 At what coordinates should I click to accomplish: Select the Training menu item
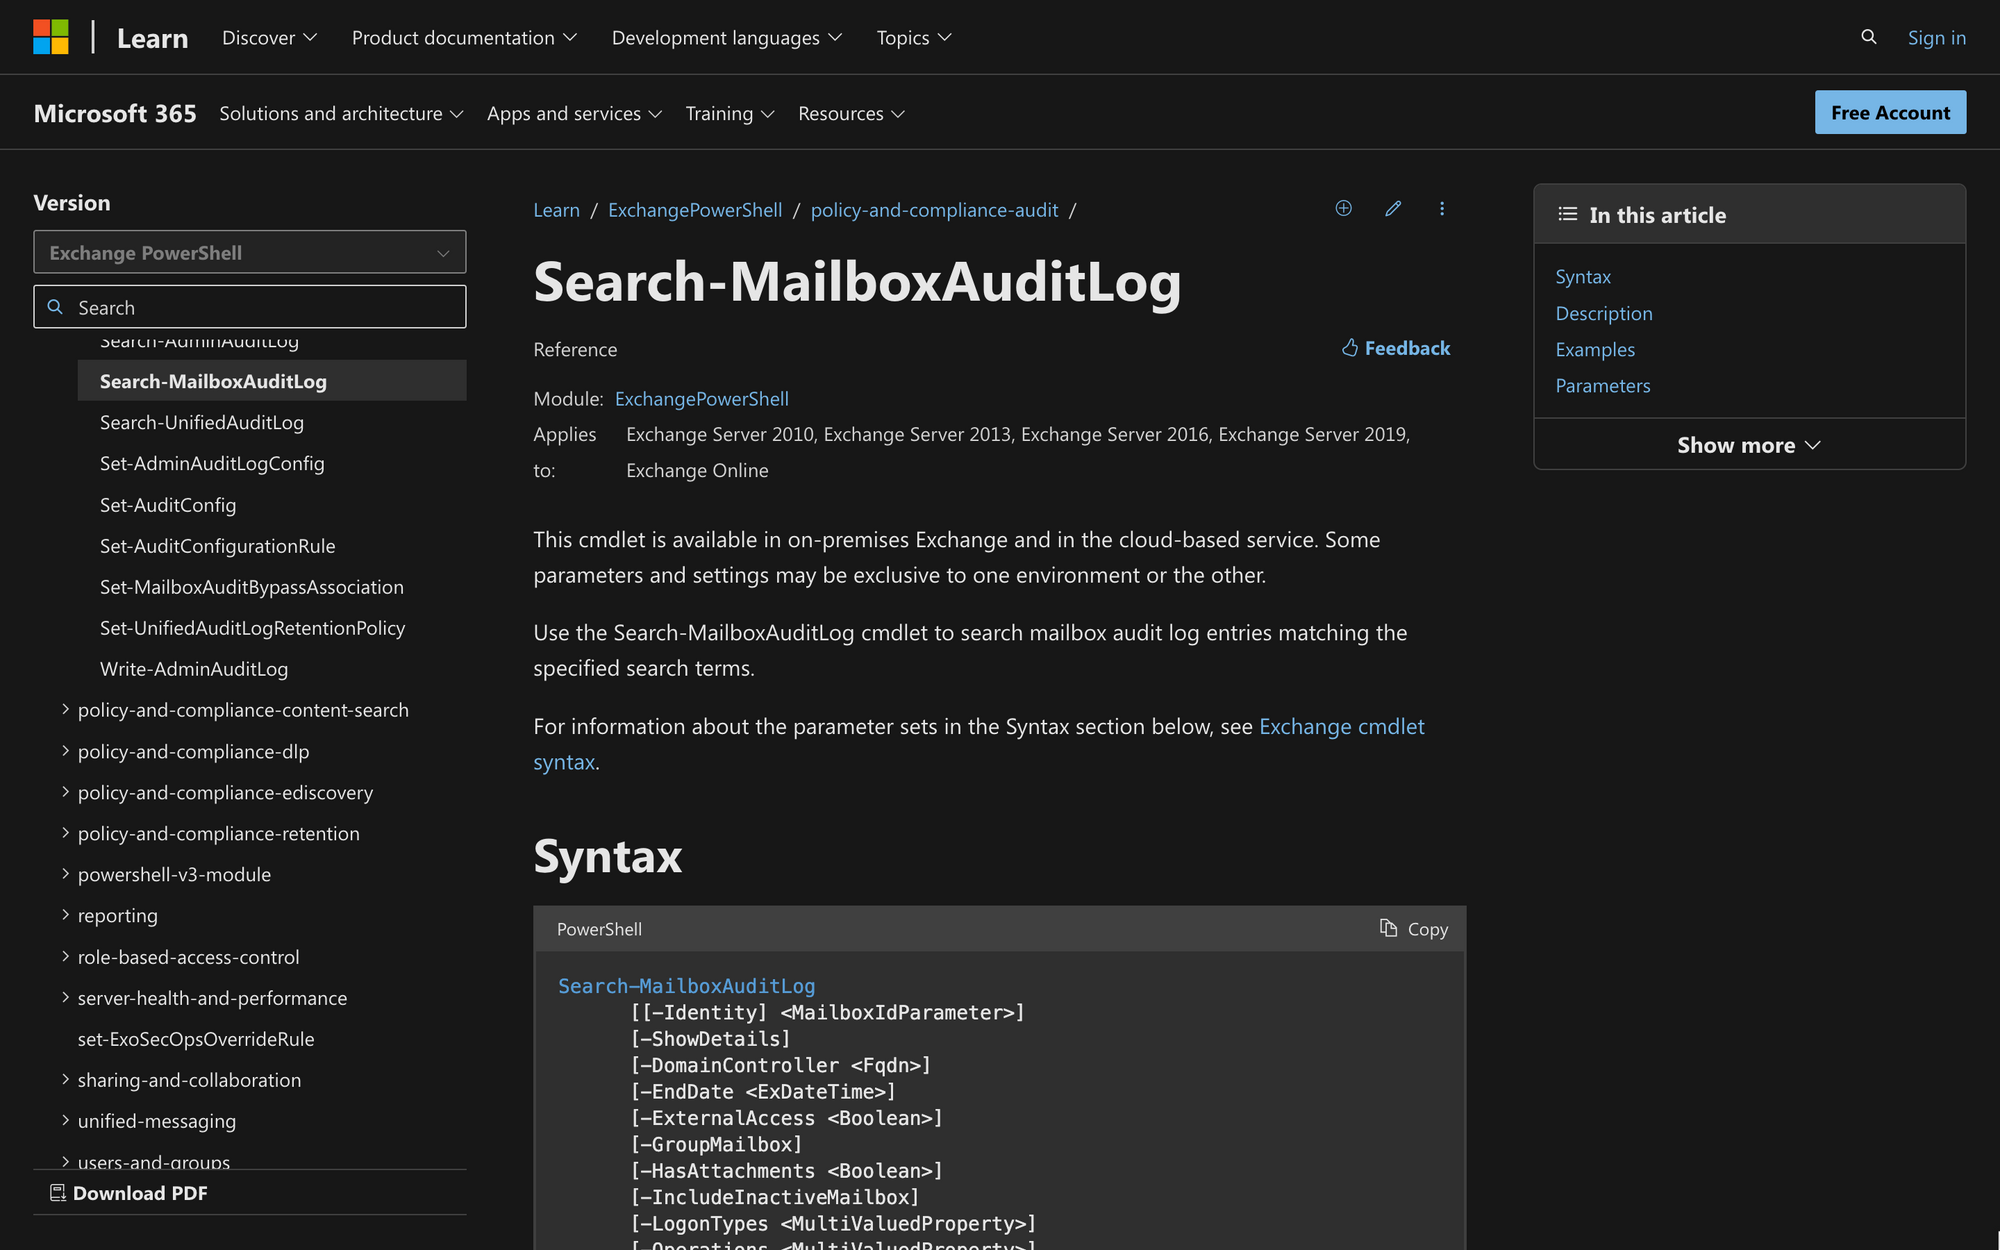tap(729, 111)
